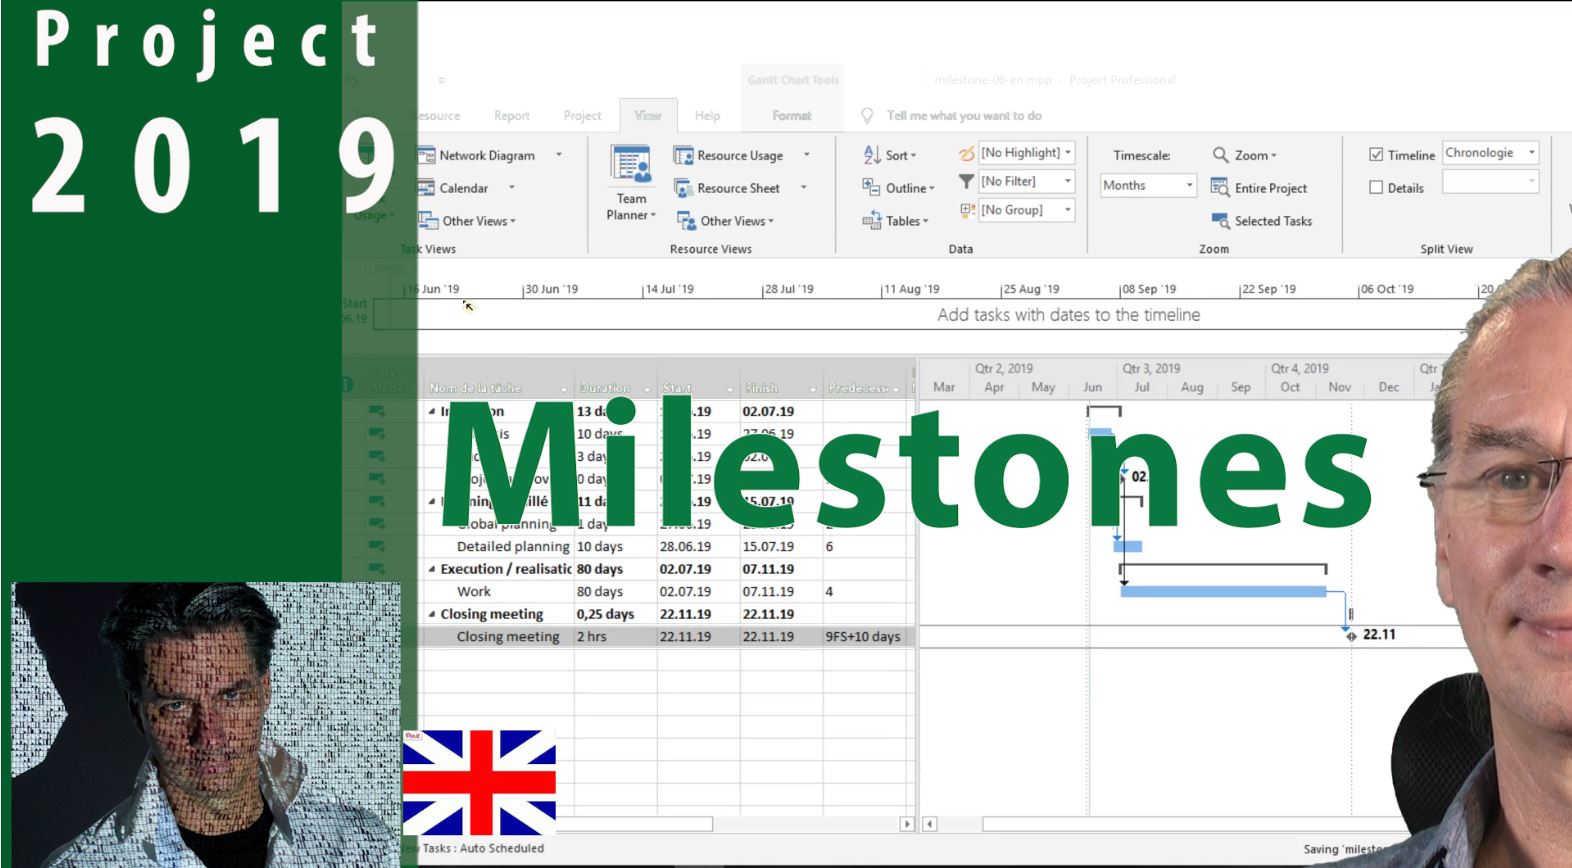
Task: Click the filter funnel icon
Action: 966,181
